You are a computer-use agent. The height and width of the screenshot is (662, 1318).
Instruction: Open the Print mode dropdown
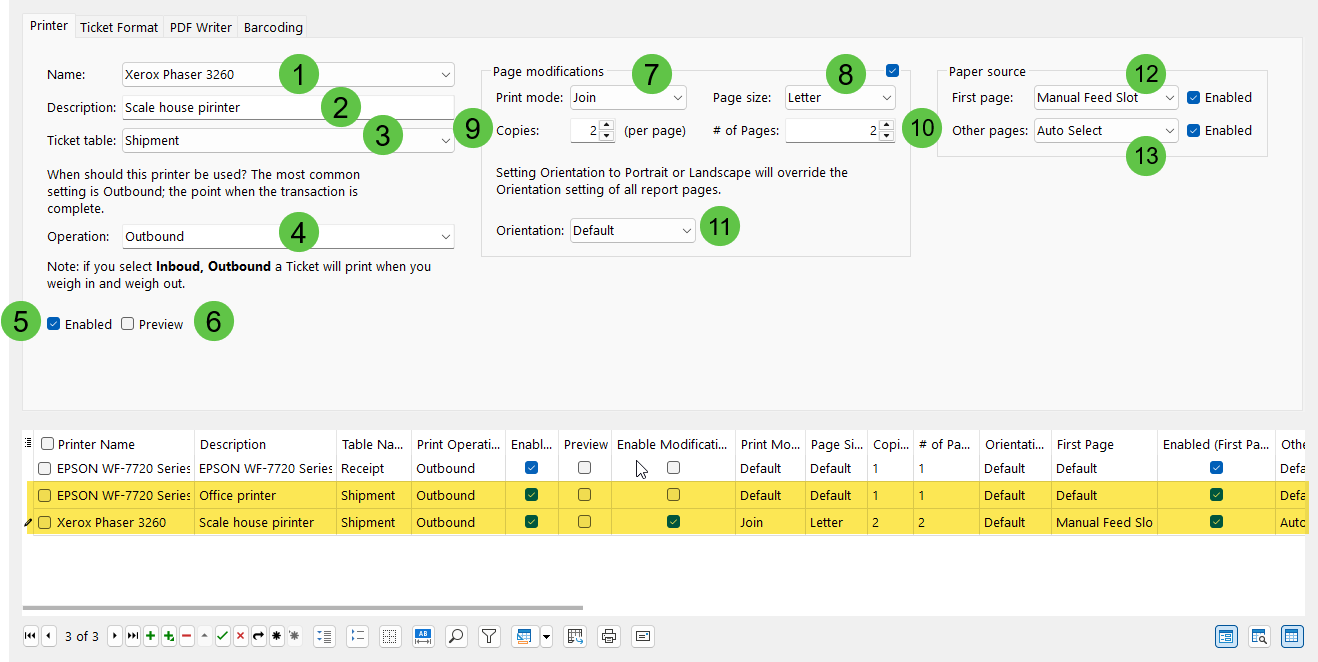[x=628, y=98]
